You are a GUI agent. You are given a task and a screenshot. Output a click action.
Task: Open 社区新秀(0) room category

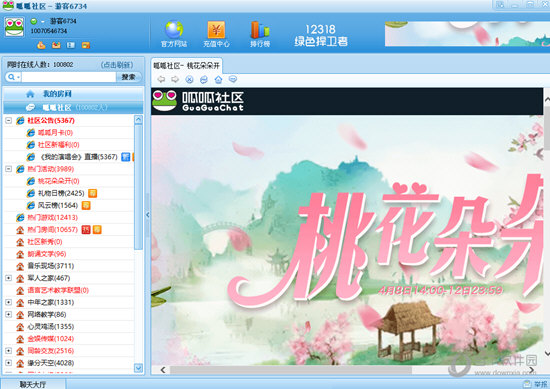point(45,242)
